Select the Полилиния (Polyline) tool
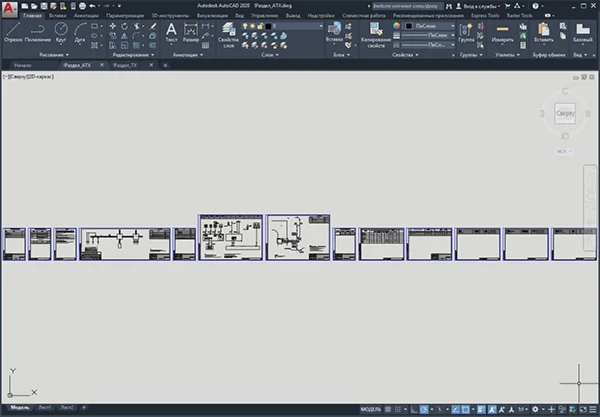The height and width of the screenshot is (417, 600). [x=37, y=31]
